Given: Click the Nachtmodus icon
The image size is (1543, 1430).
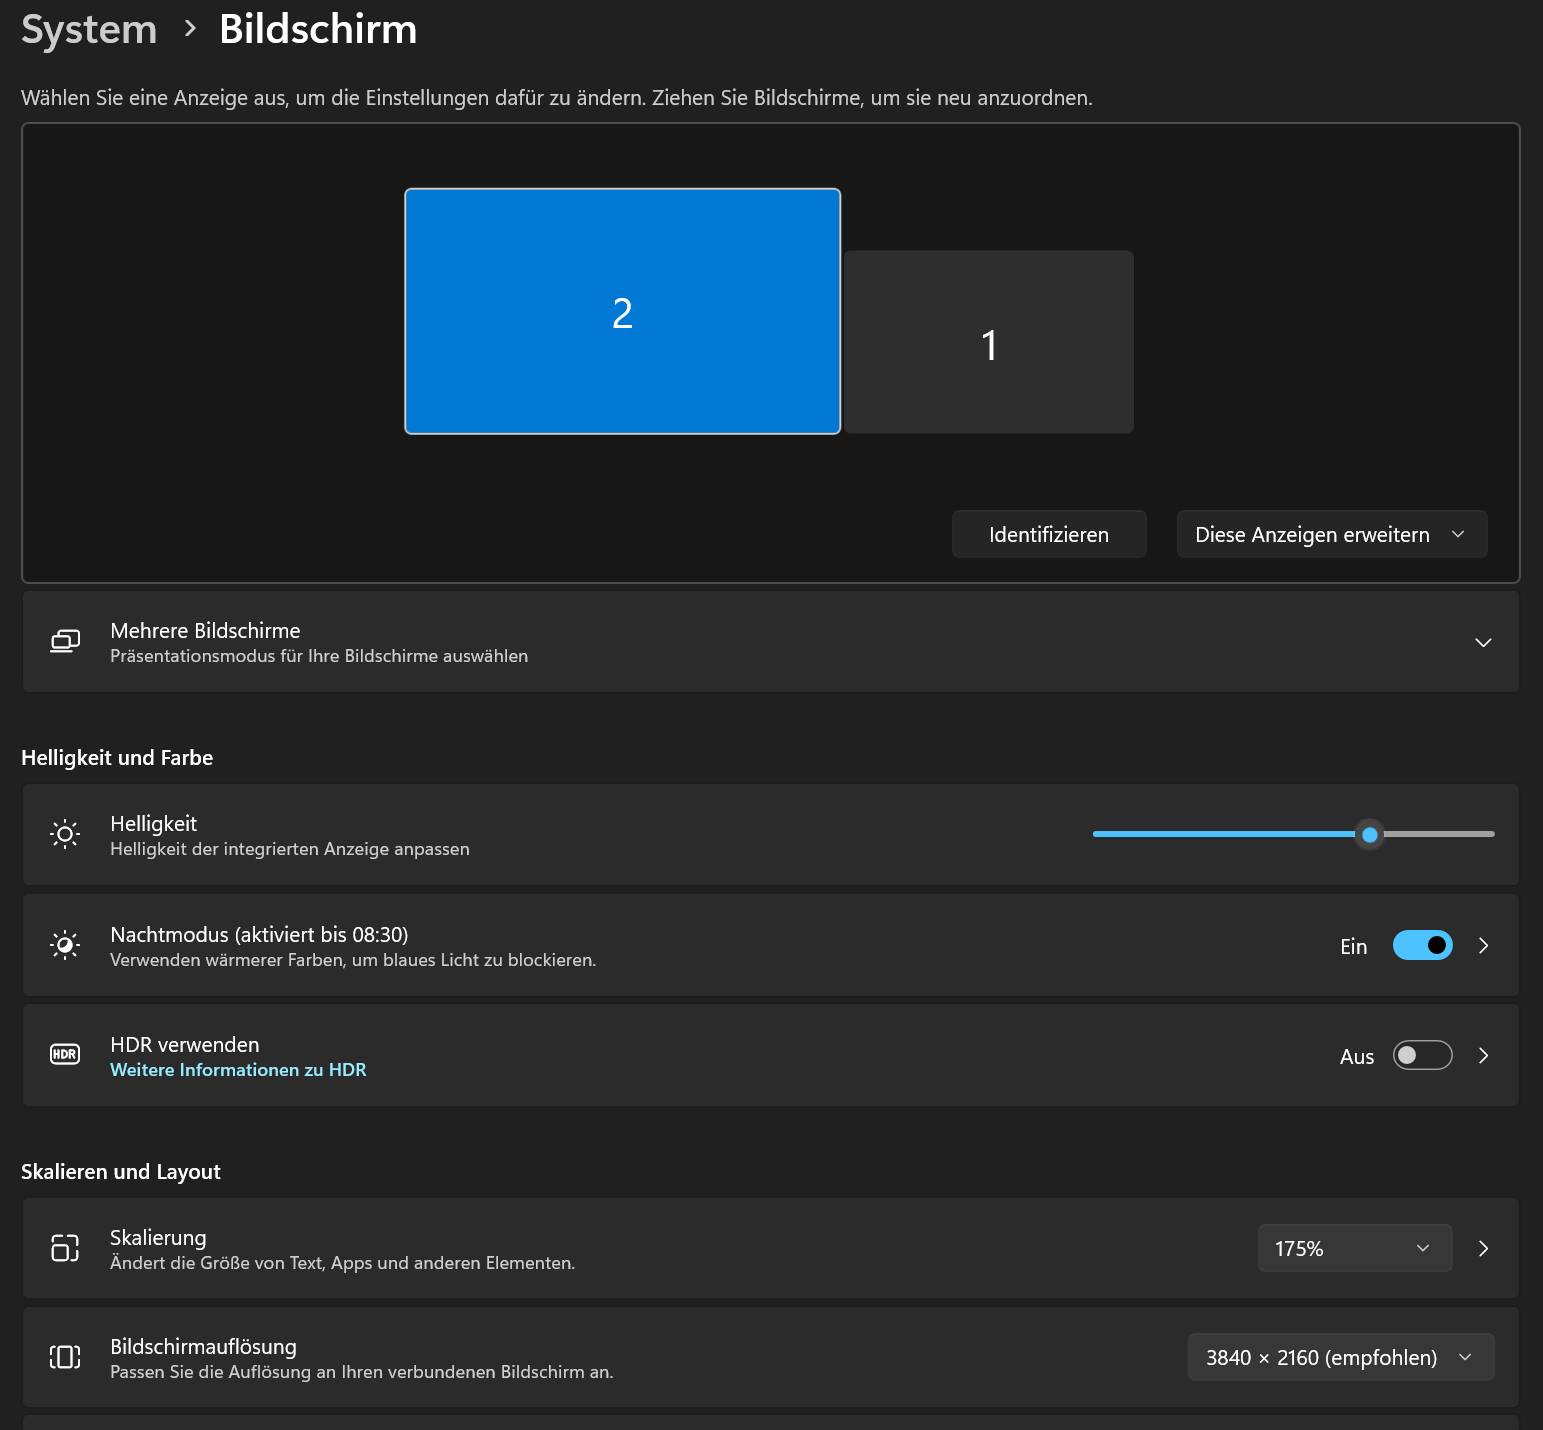Looking at the screenshot, I should [x=65, y=945].
